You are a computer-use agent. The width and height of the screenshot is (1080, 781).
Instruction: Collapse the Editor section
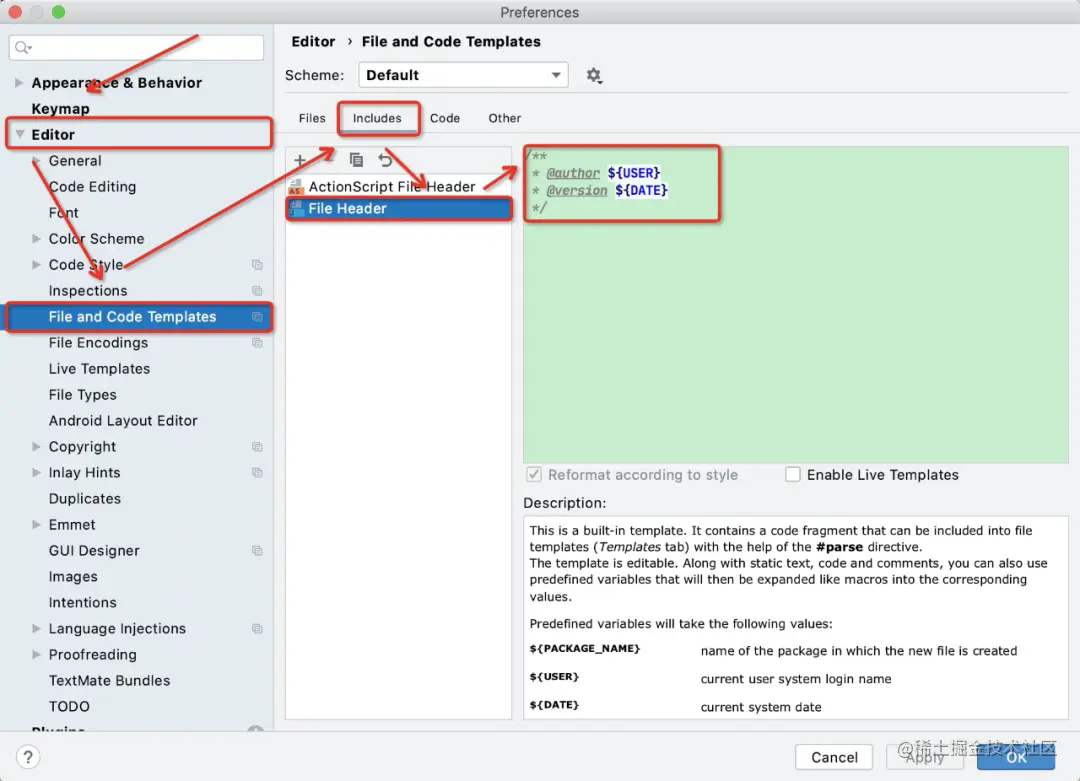(20, 134)
